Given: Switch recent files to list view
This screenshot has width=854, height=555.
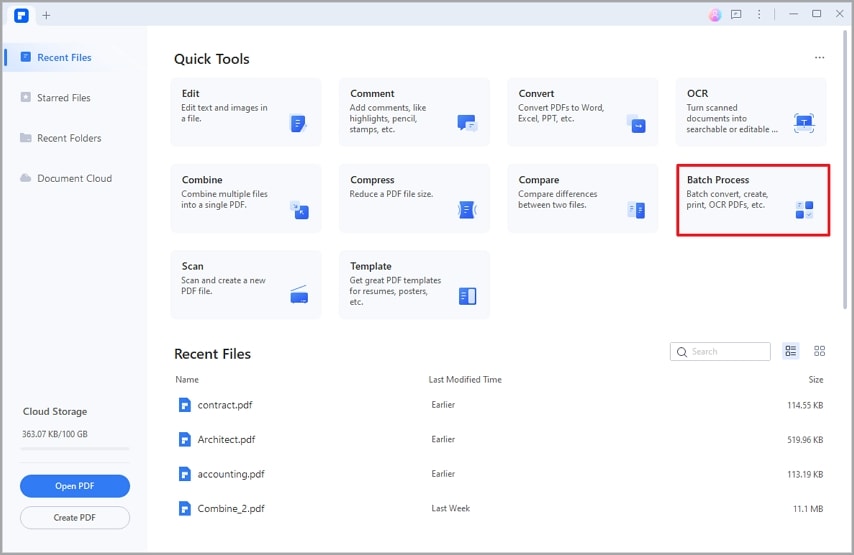Looking at the screenshot, I should [791, 351].
